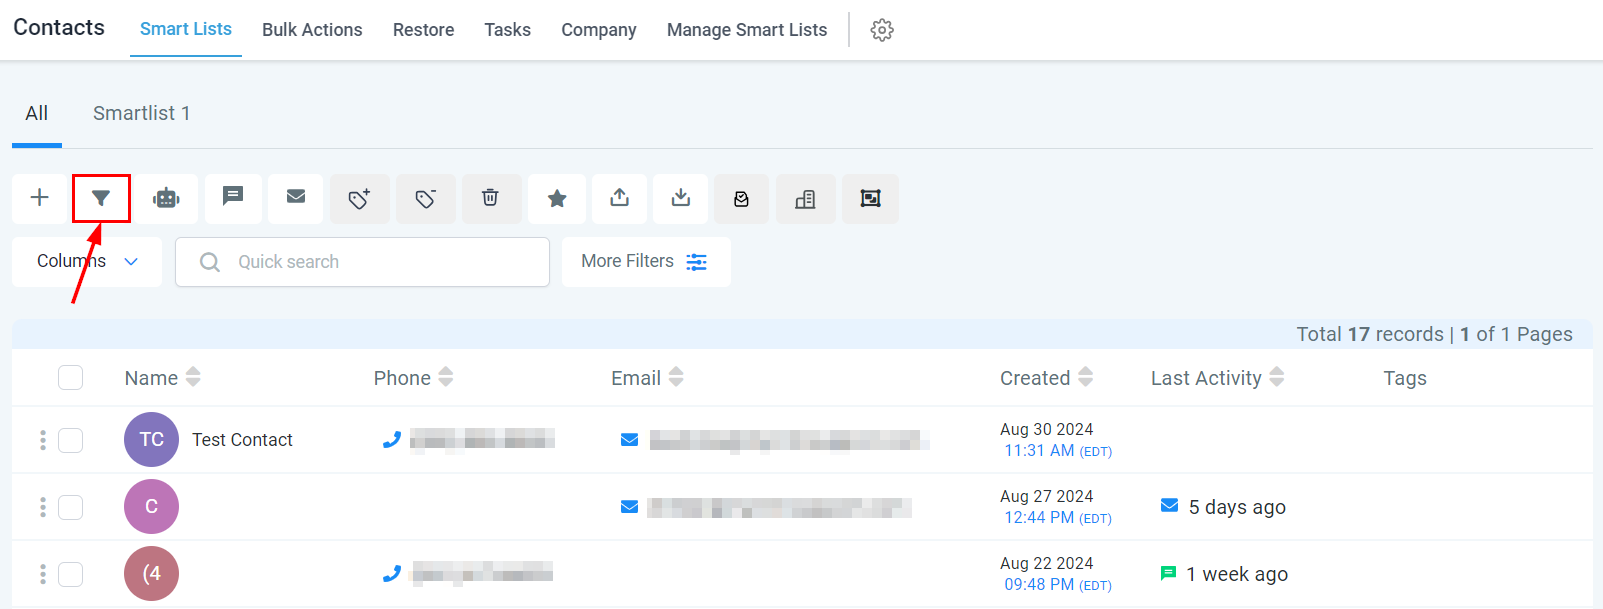1603x609 pixels.
Task: Open the filter funnel icon
Action: coord(101,198)
